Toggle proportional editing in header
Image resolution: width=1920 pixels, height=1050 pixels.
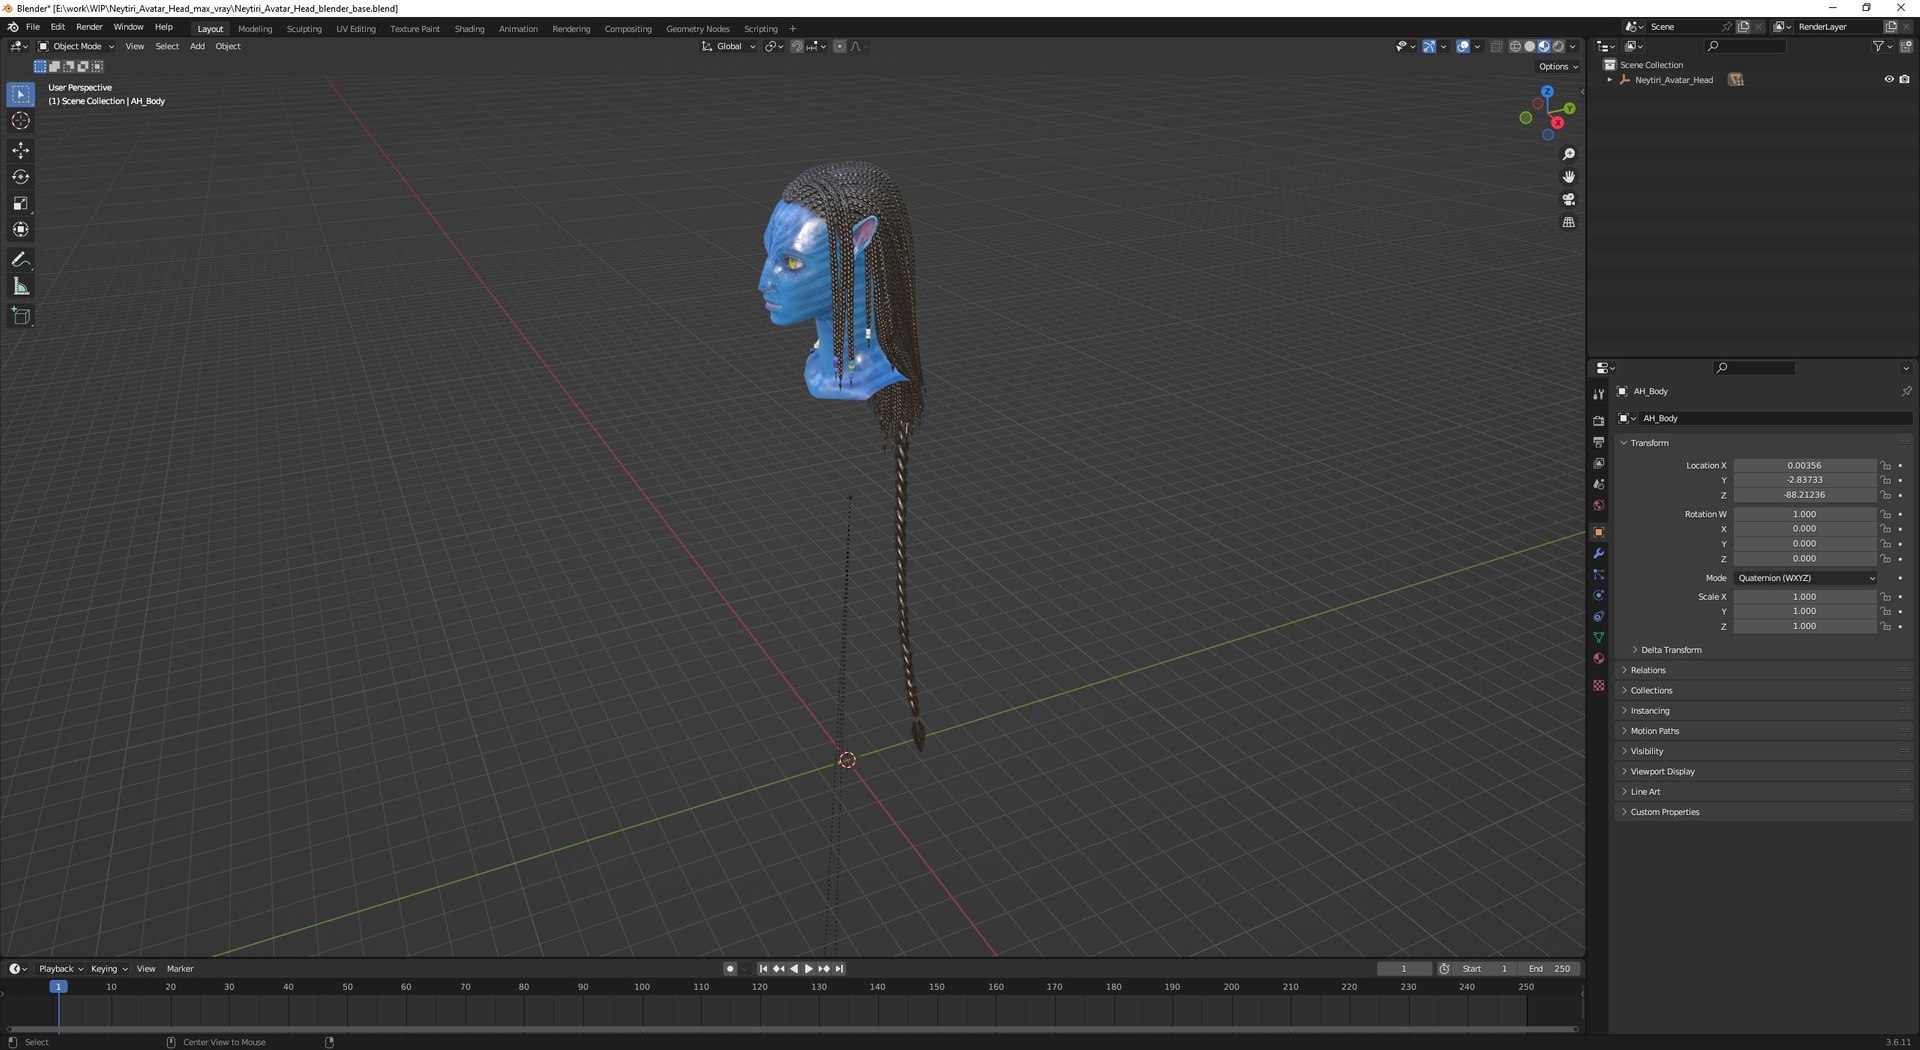(839, 46)
